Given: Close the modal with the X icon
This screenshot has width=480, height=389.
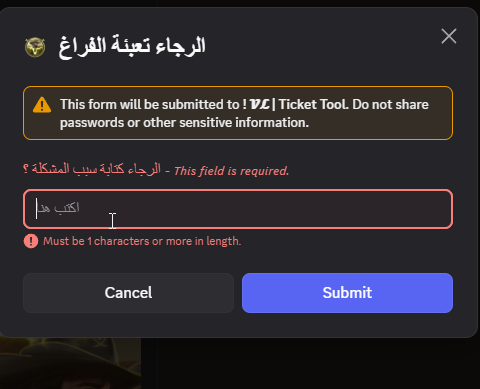Looking at the screenshot, I should pos(449,36).
